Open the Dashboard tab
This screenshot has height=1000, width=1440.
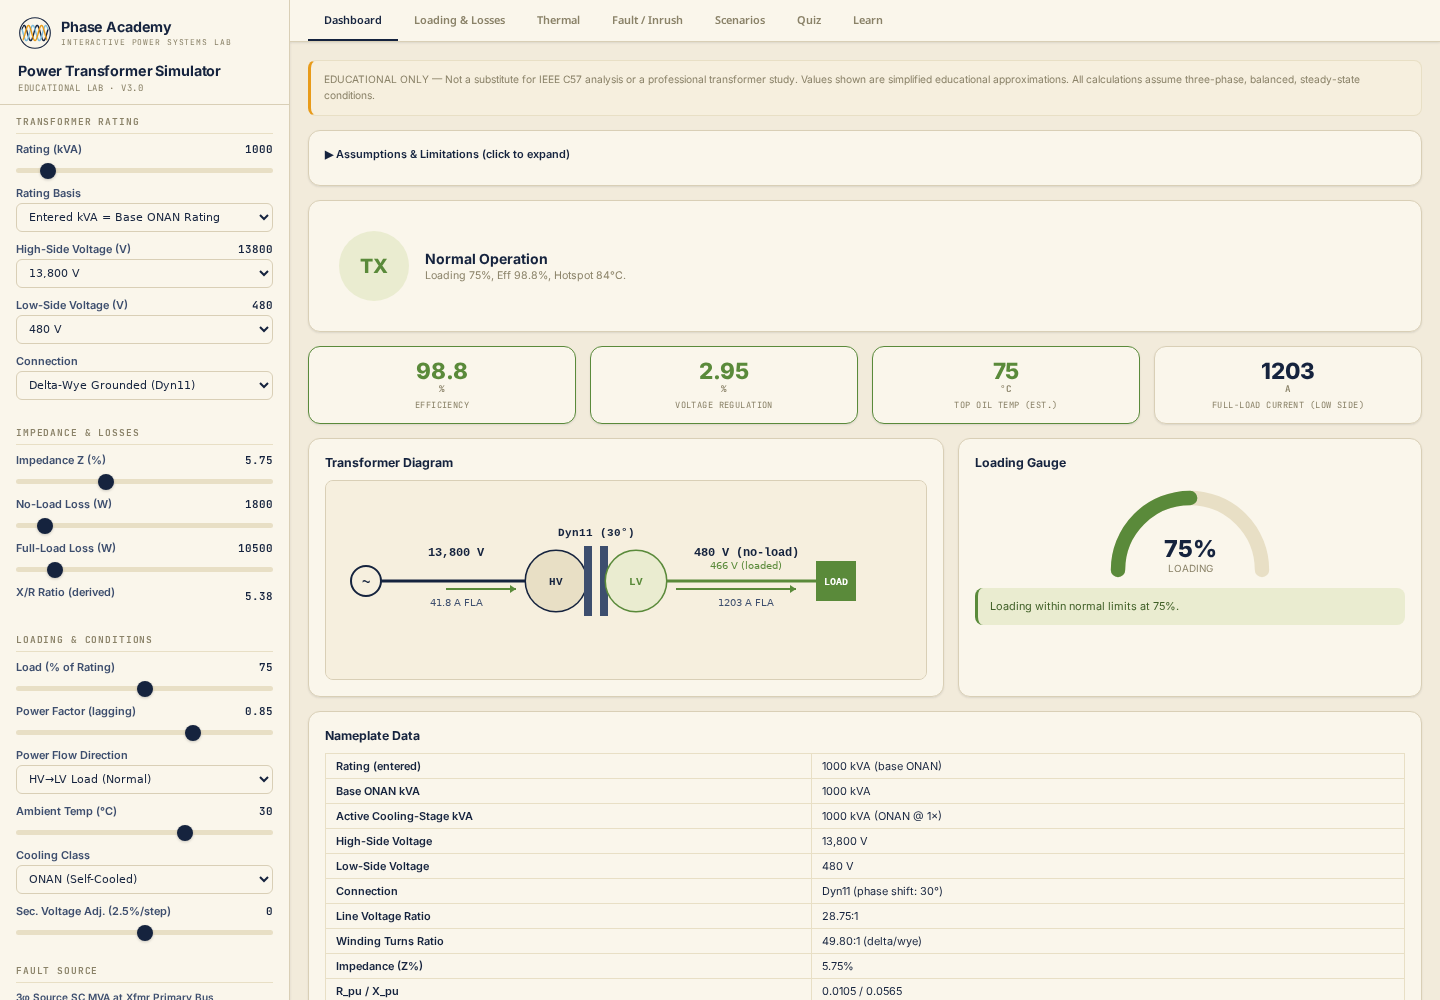353,20
